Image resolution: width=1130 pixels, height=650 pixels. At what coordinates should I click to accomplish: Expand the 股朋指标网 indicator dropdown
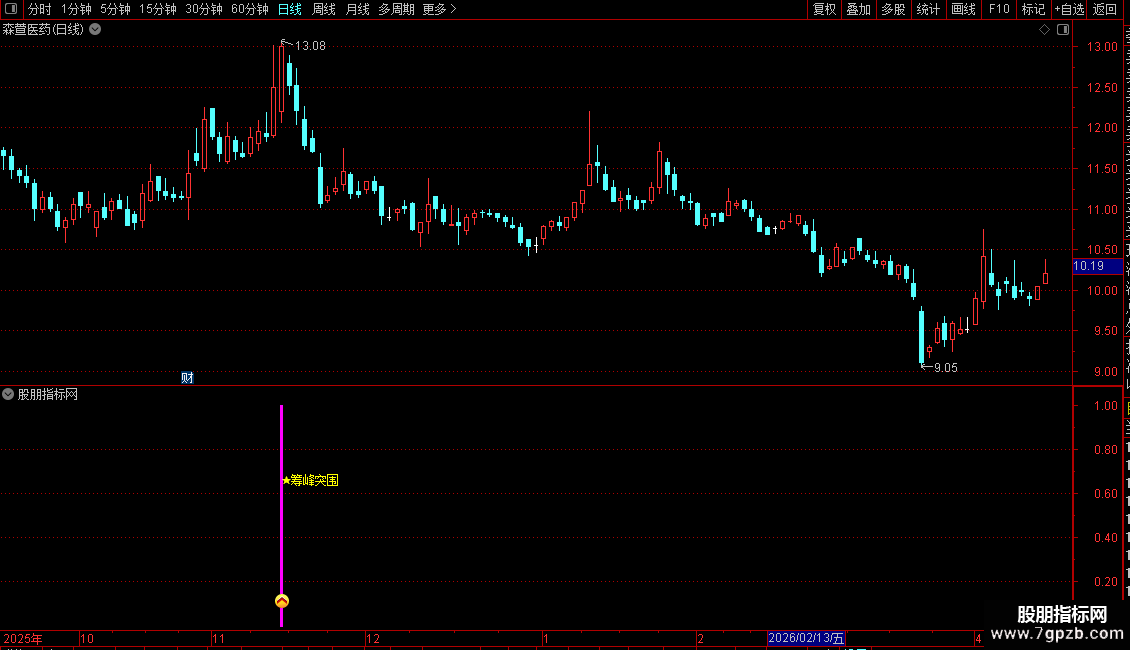pos(8,394)
